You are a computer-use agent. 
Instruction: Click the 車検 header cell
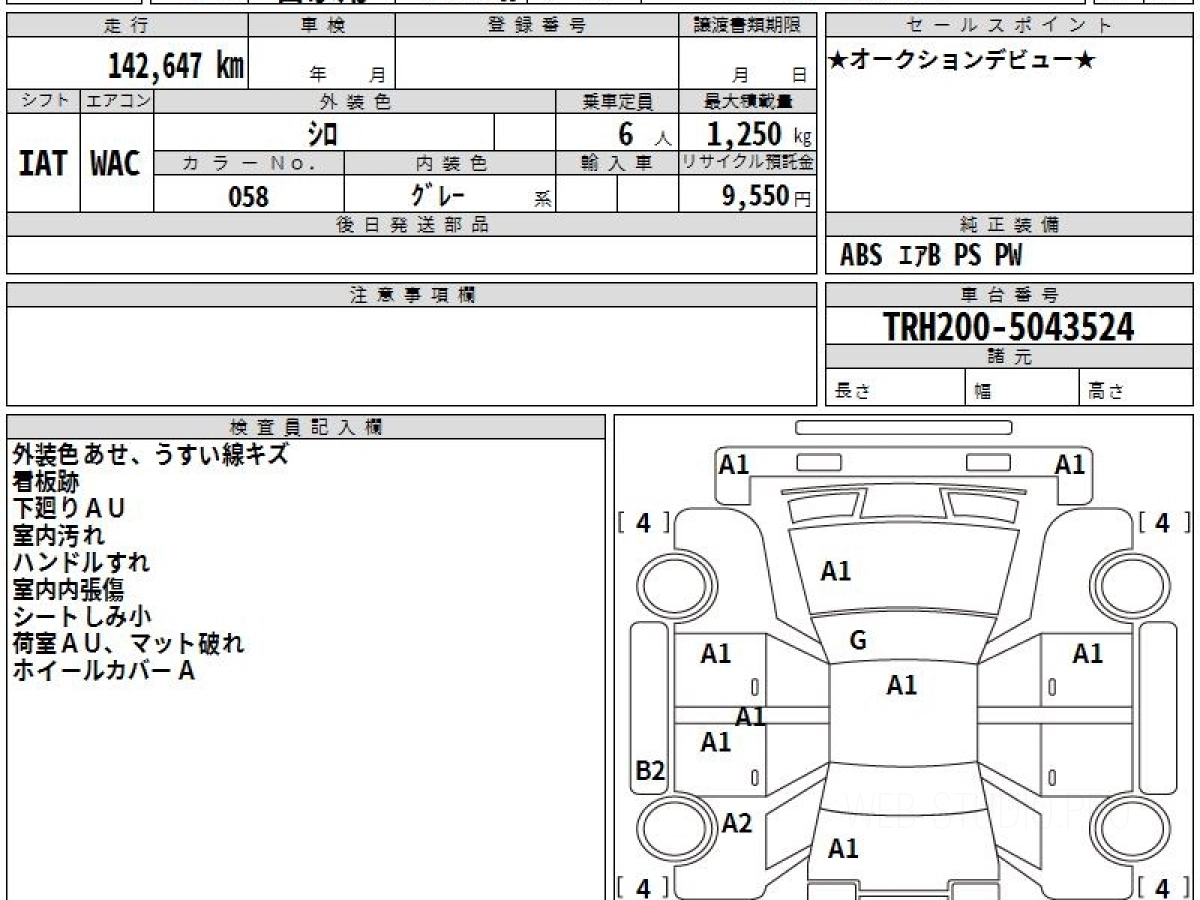[322, 26]
